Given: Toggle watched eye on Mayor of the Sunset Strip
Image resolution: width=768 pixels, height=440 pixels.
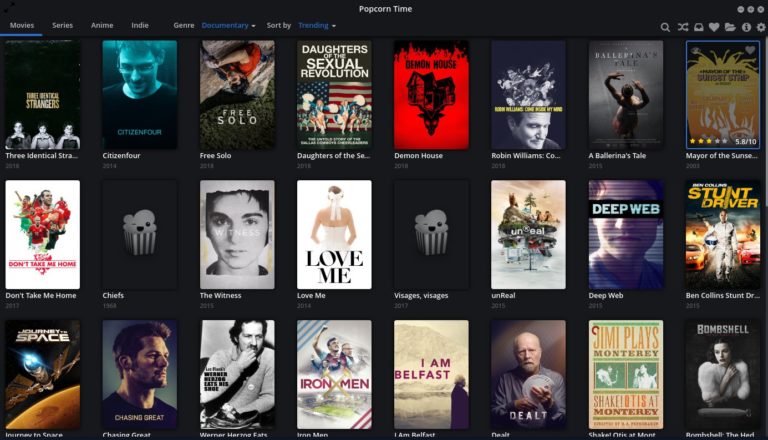Looking at the screenshot, I should tap(696, 50).
